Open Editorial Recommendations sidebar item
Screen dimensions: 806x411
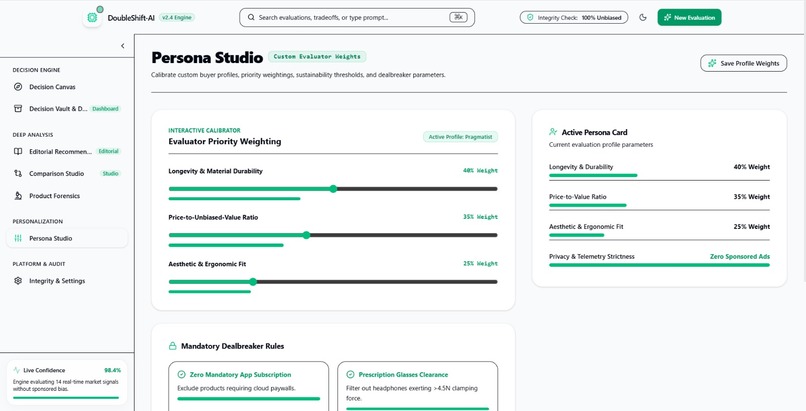tap(67, 152)
